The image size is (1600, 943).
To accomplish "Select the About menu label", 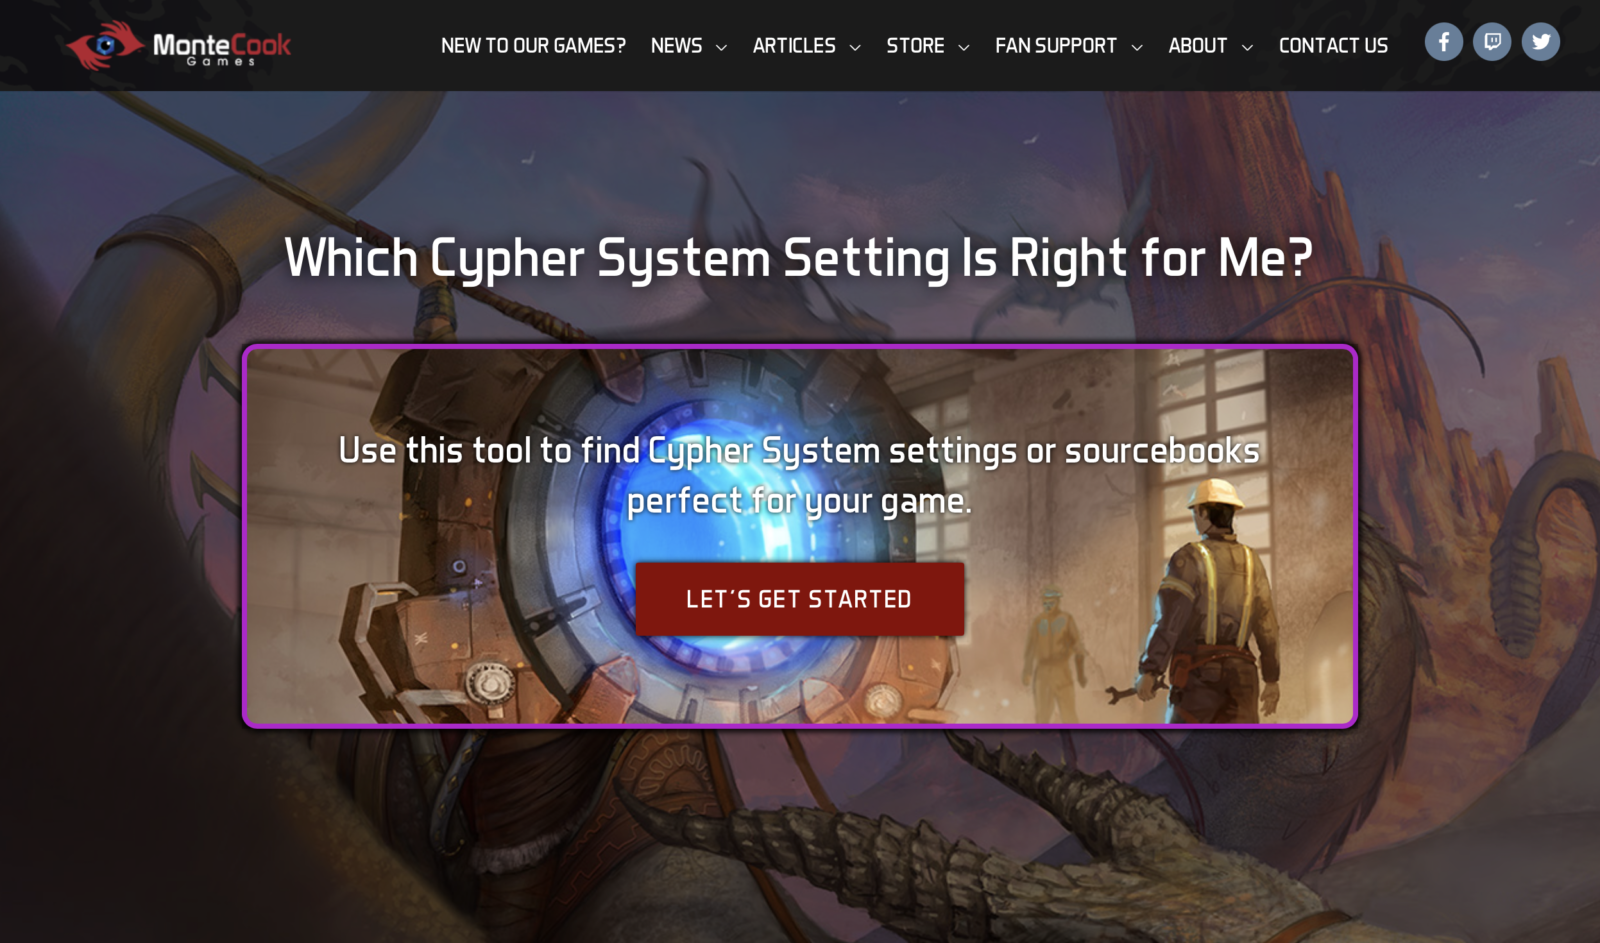I will pos(1197,46).
